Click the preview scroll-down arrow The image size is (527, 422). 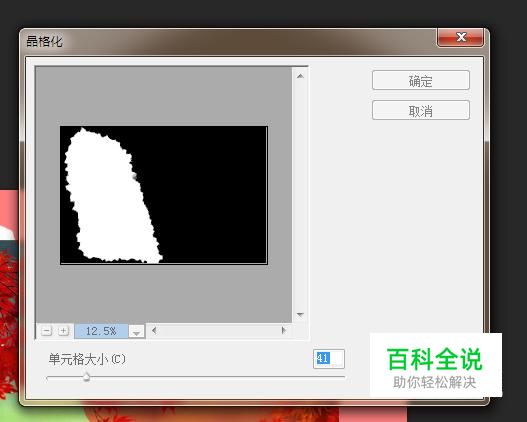point(300,314)
